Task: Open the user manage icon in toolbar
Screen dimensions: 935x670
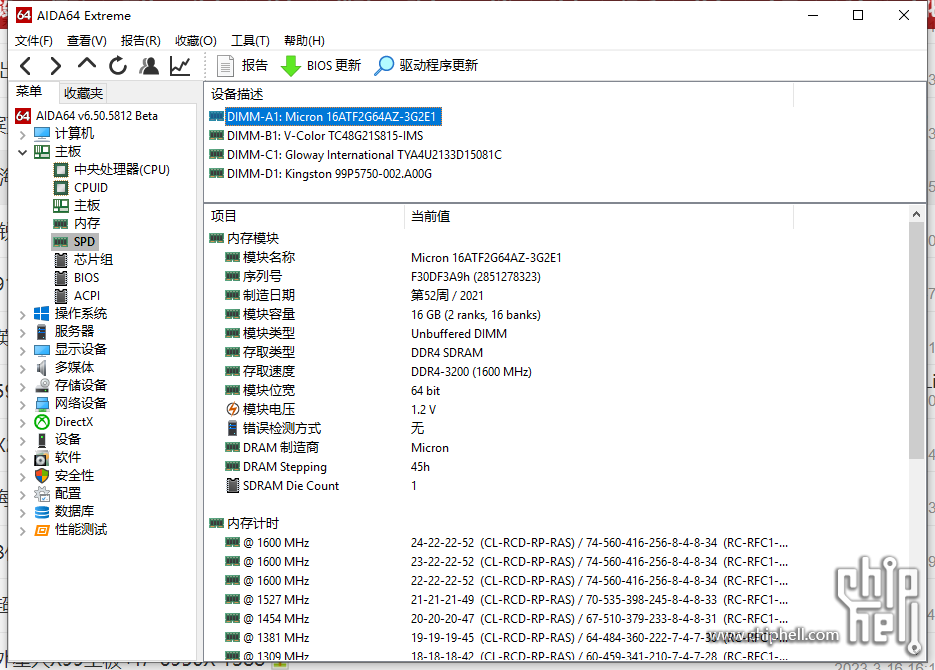Action: pyautogui.click(x=149, y=66)
